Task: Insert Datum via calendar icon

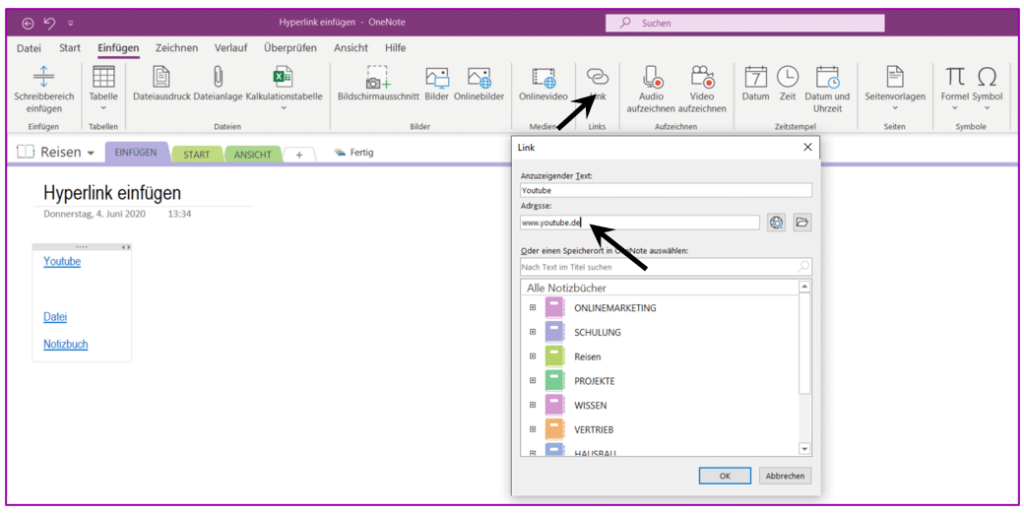Action: coord(756,77)
